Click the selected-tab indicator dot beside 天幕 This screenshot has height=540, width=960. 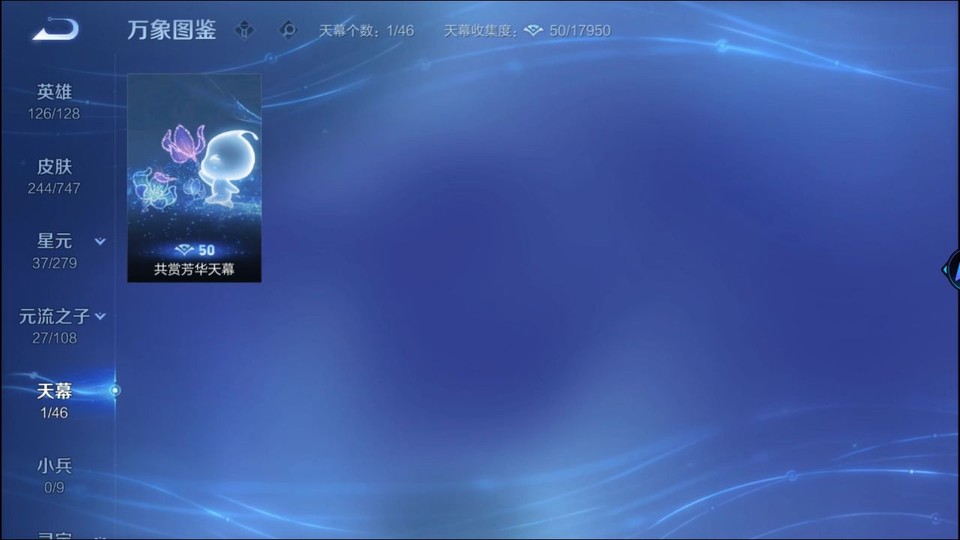coord(115,390)
